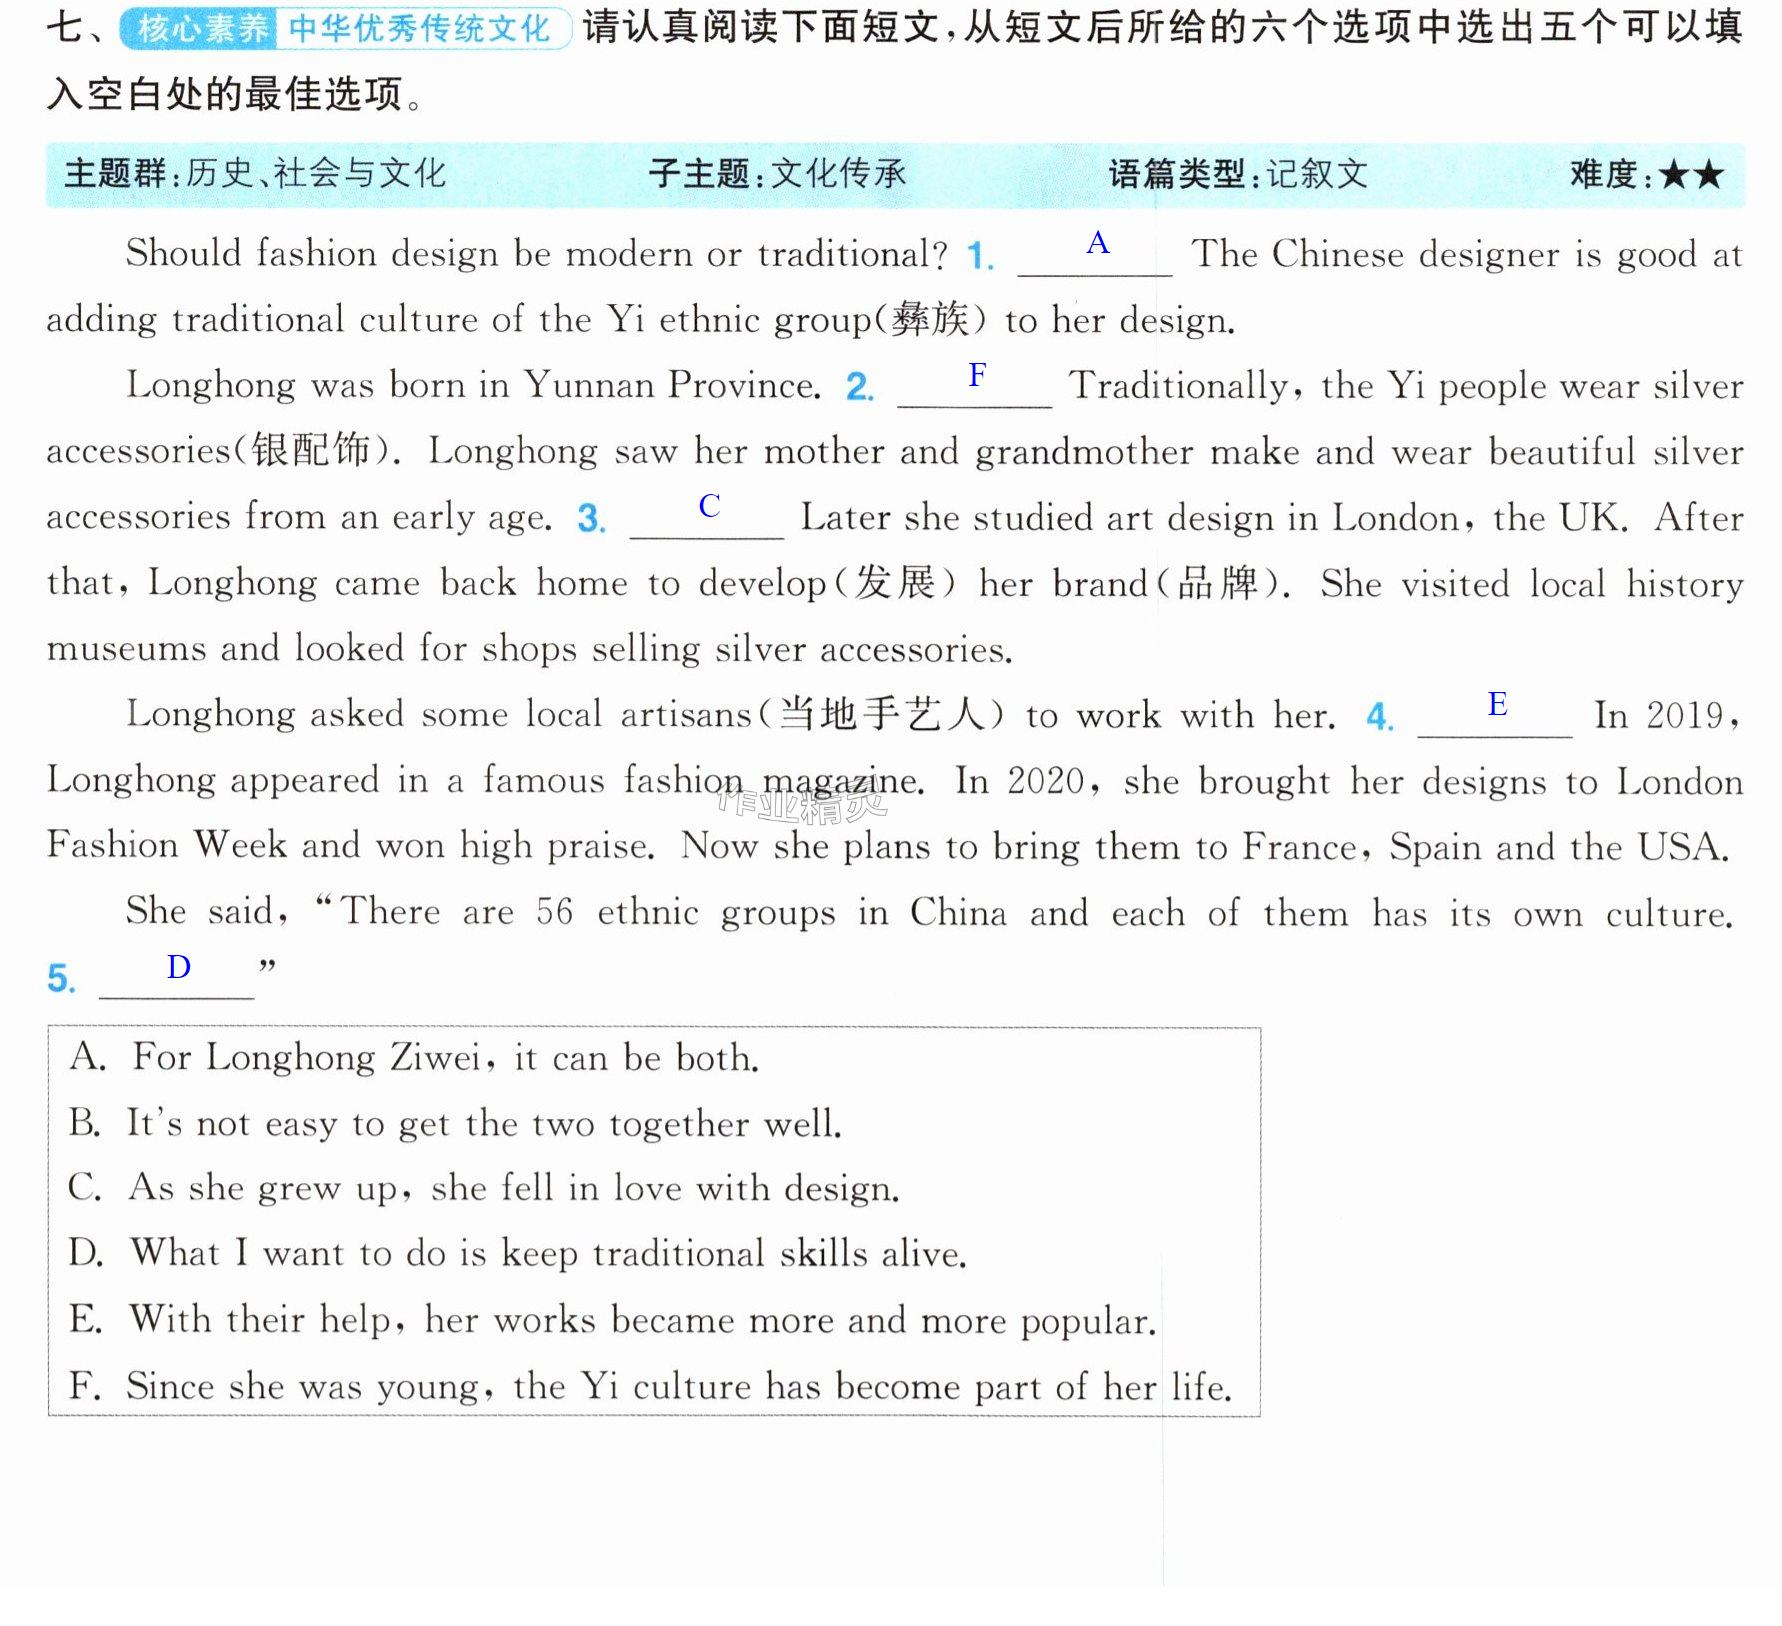1782x1626 pixels.
Task: Click the blank after number 3
Action: [x=706, y=519]
